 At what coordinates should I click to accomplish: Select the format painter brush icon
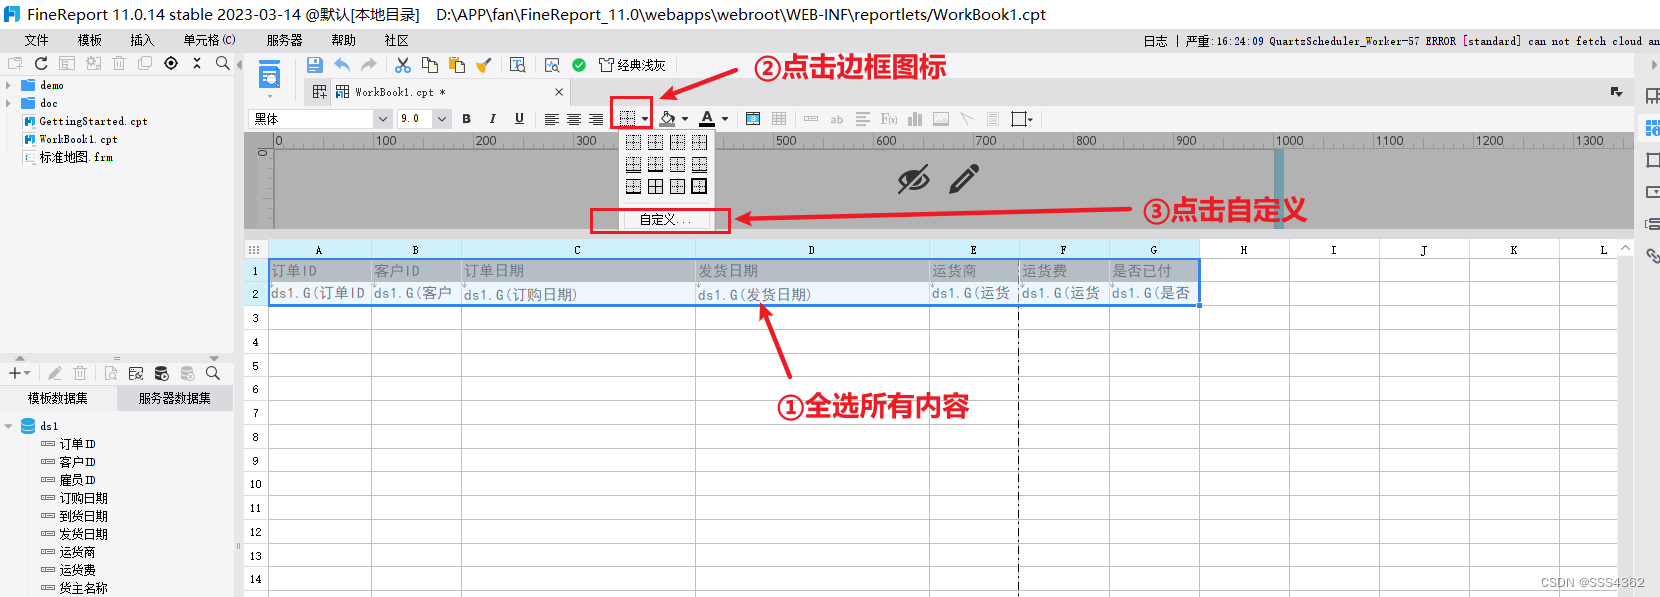[x=484, y=65]
